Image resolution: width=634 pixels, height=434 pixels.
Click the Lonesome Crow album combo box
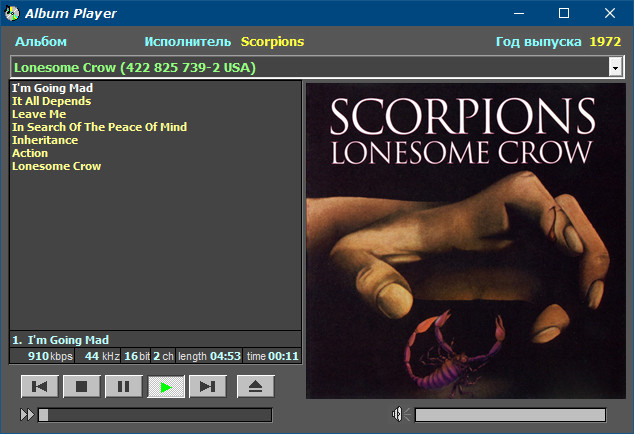tap(317, 67)
